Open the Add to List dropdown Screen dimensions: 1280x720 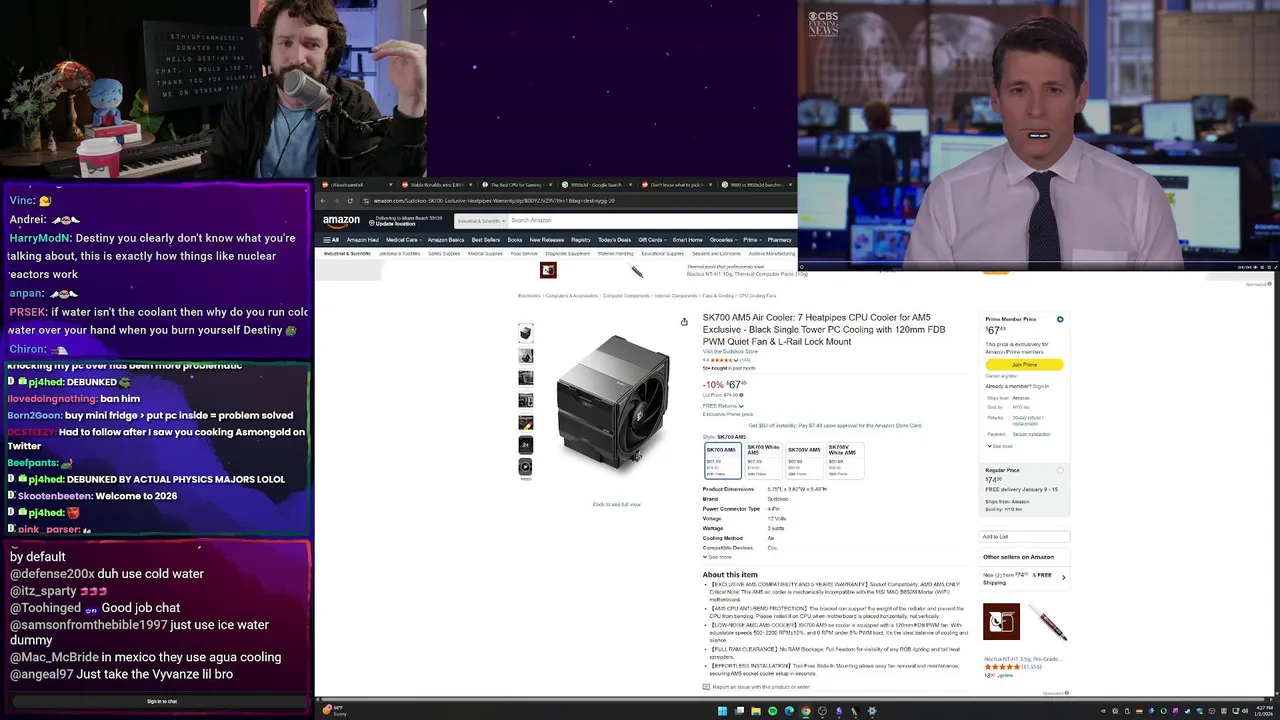click(x=1024, y=537)
